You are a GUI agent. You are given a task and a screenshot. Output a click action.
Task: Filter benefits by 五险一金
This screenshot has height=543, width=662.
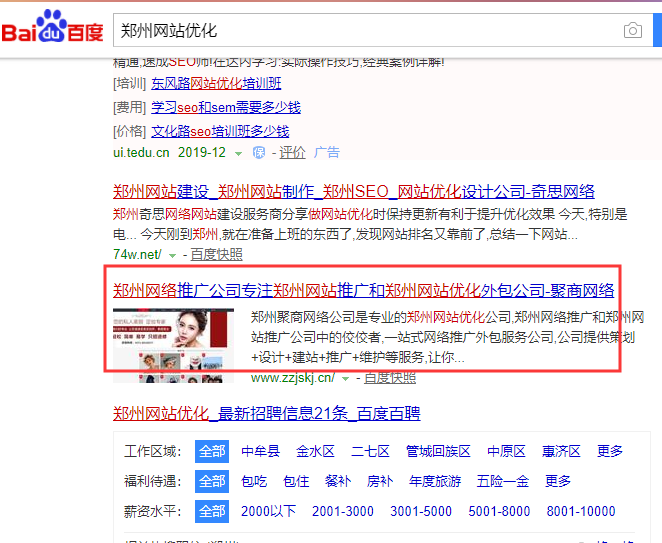[x=503, y=481]
